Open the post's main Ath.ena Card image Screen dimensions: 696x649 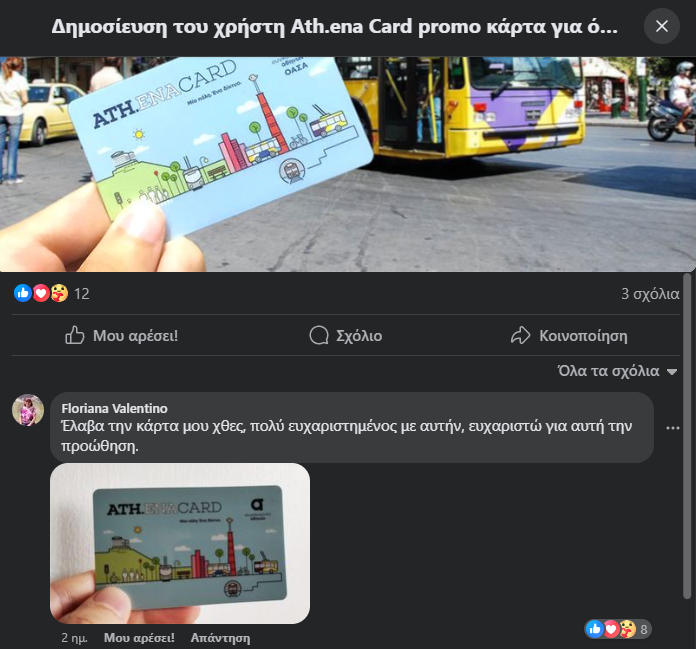(348, 164)
